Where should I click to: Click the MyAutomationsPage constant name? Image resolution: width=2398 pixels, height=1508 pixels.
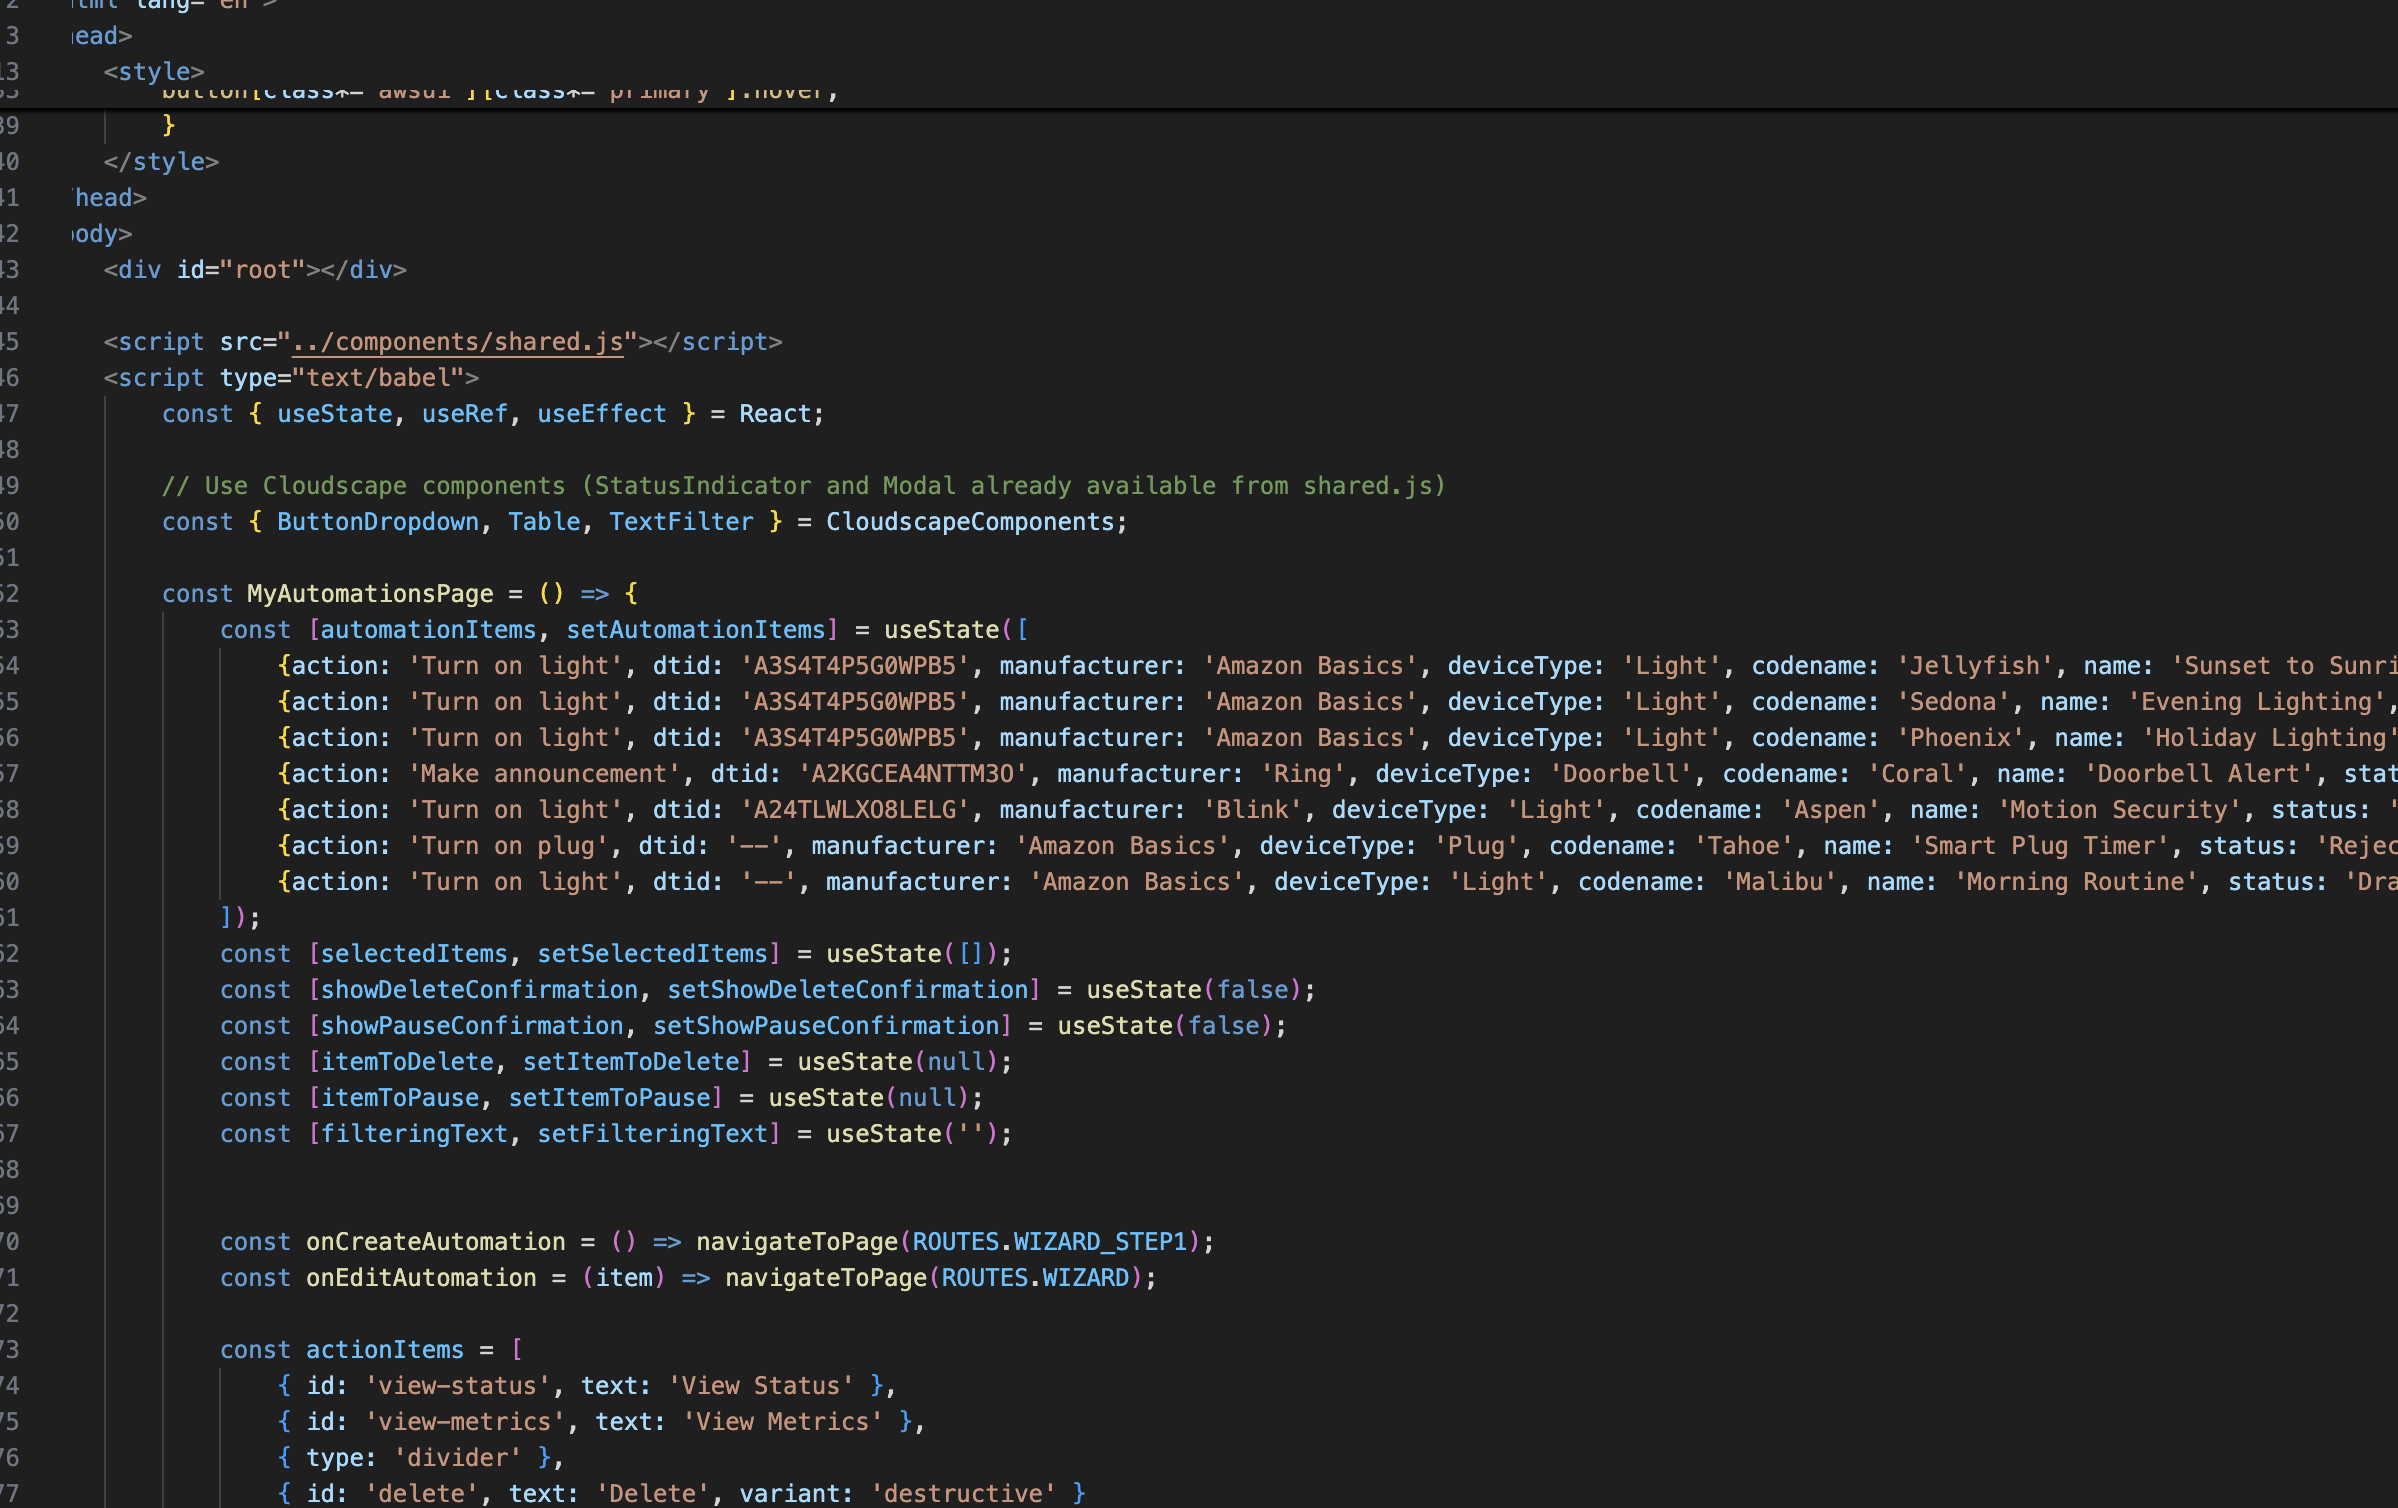click(x=370, y=594)
